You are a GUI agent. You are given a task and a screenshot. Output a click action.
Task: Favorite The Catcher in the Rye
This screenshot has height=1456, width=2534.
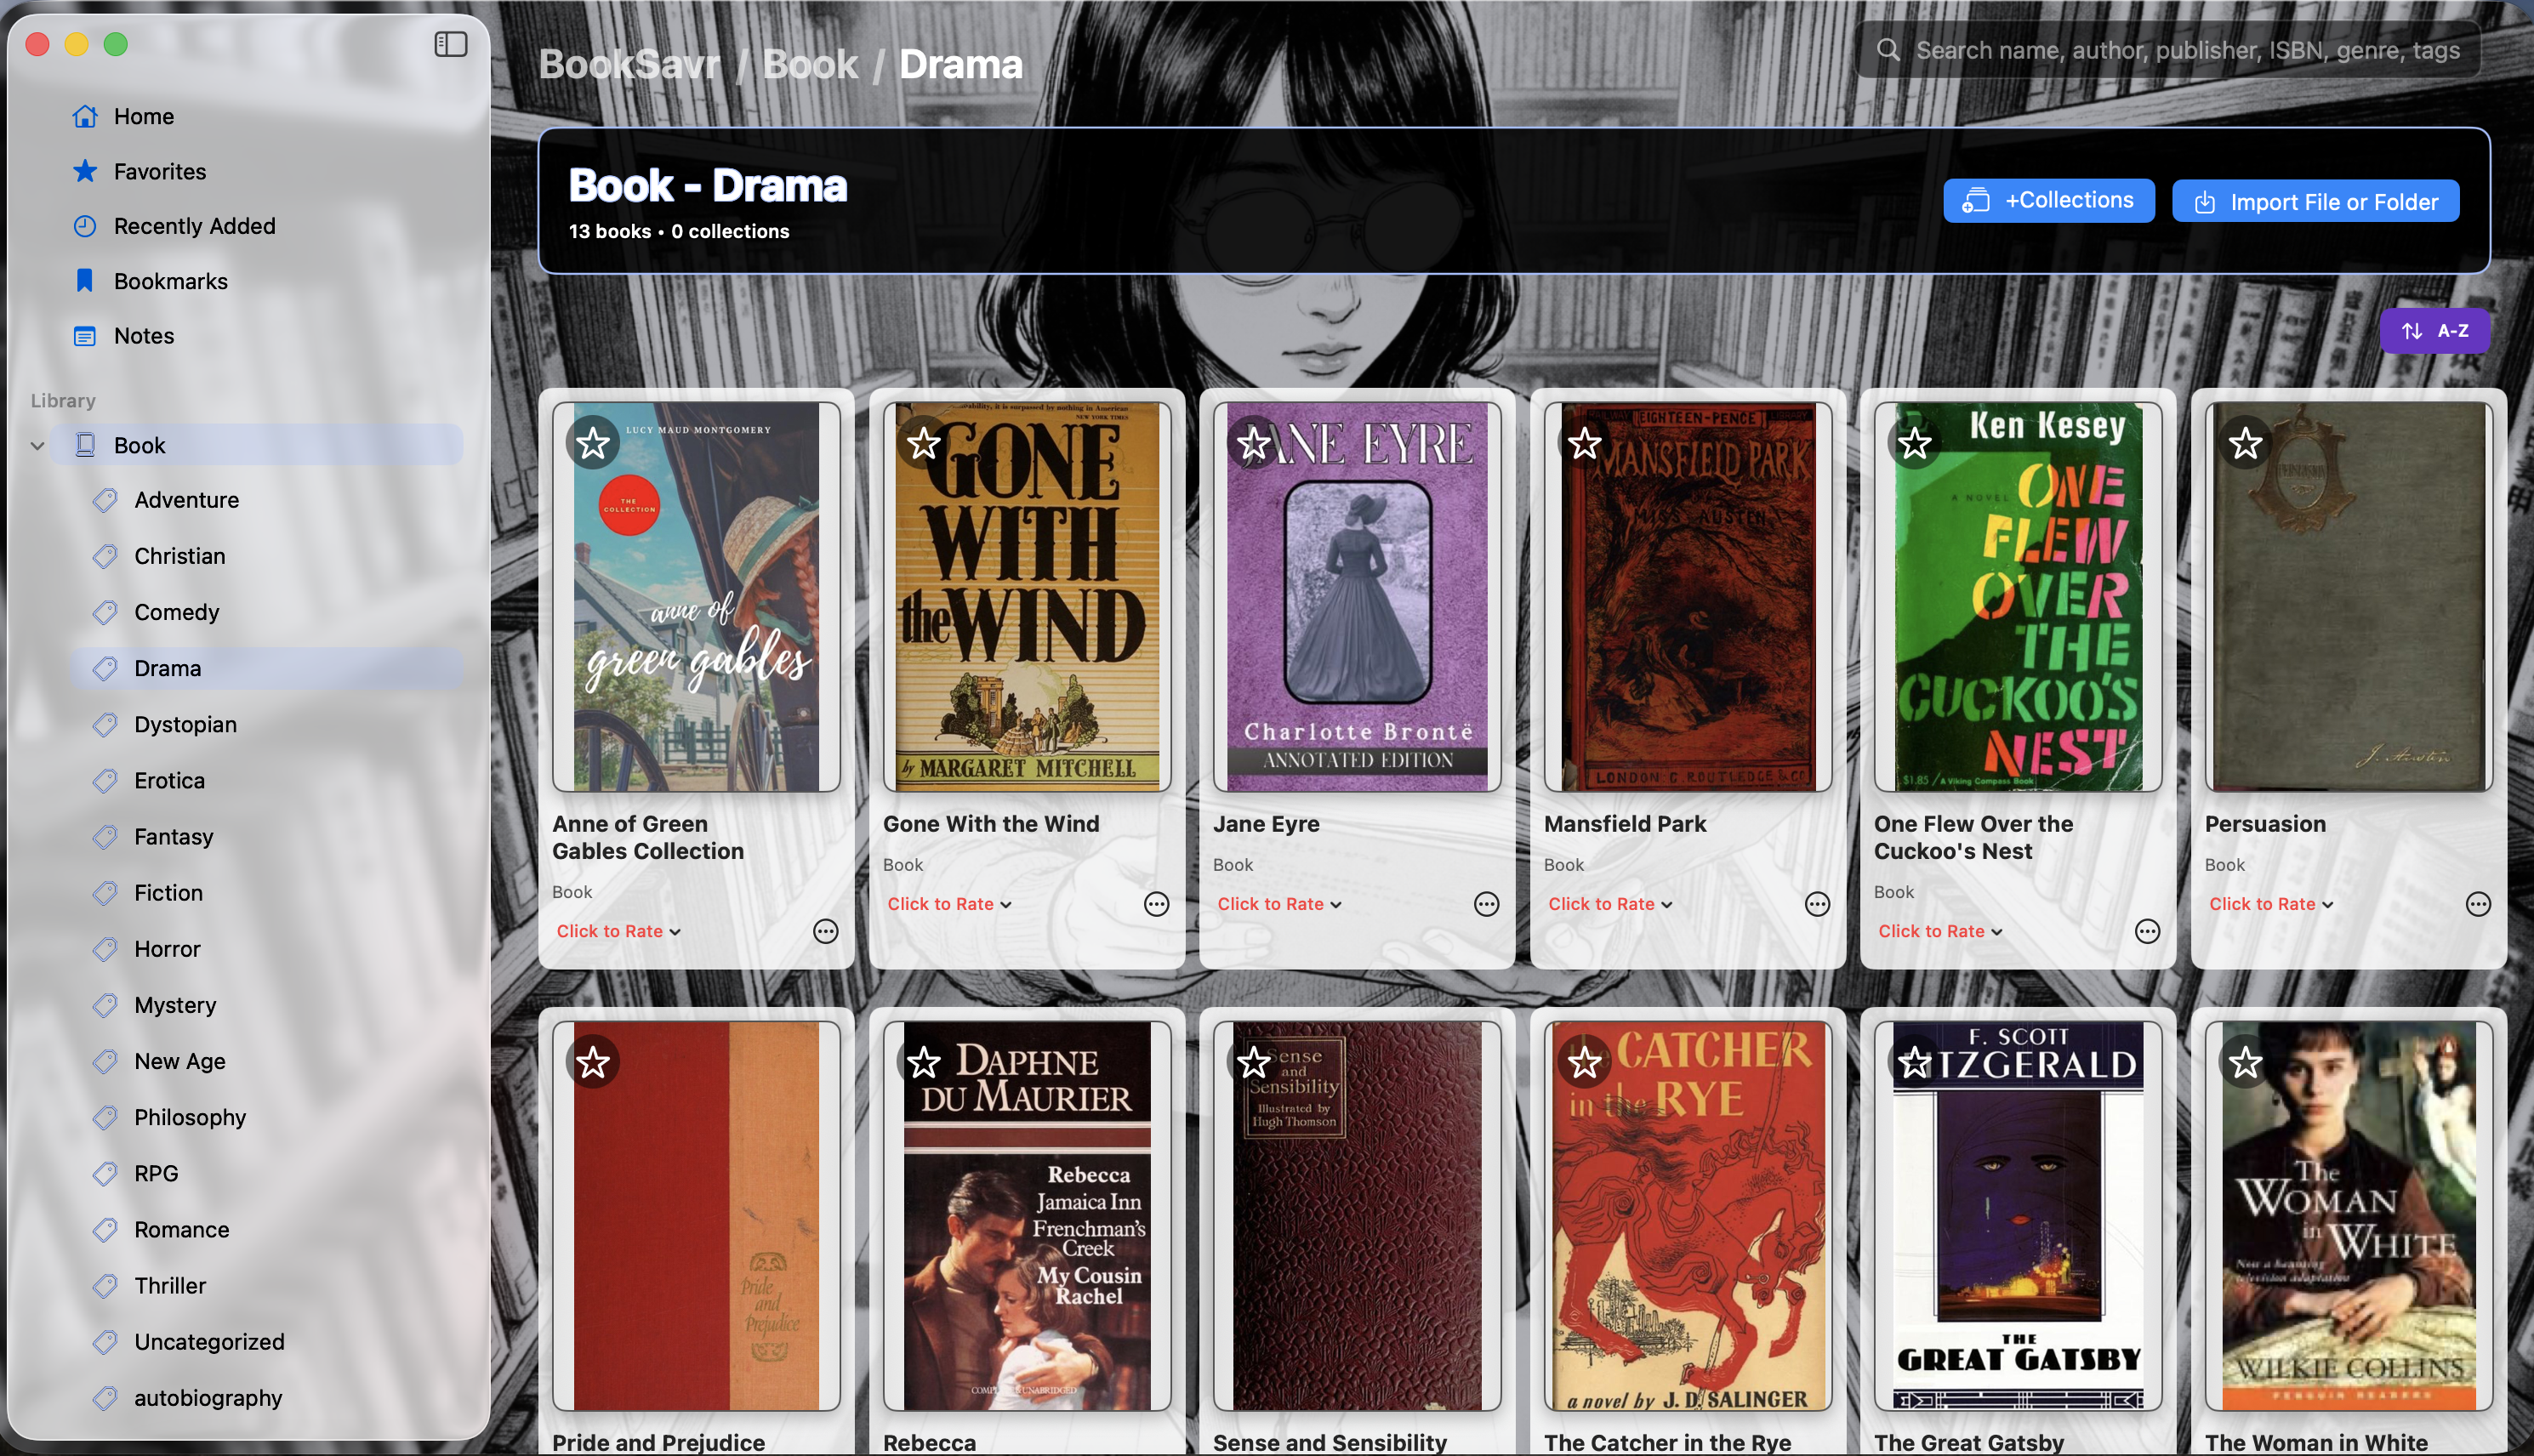[1585, 1062]
